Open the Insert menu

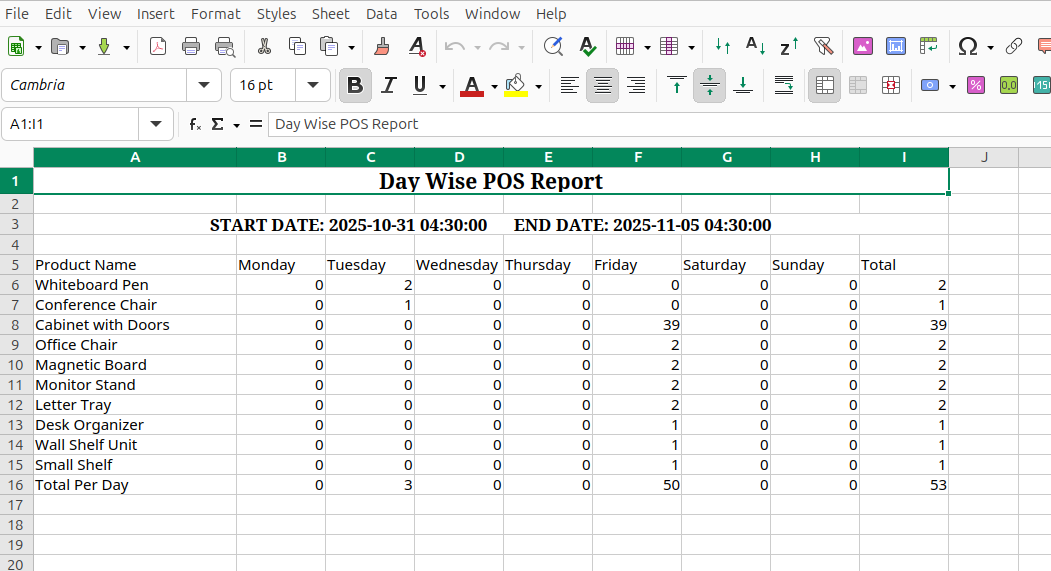[156, 13]
